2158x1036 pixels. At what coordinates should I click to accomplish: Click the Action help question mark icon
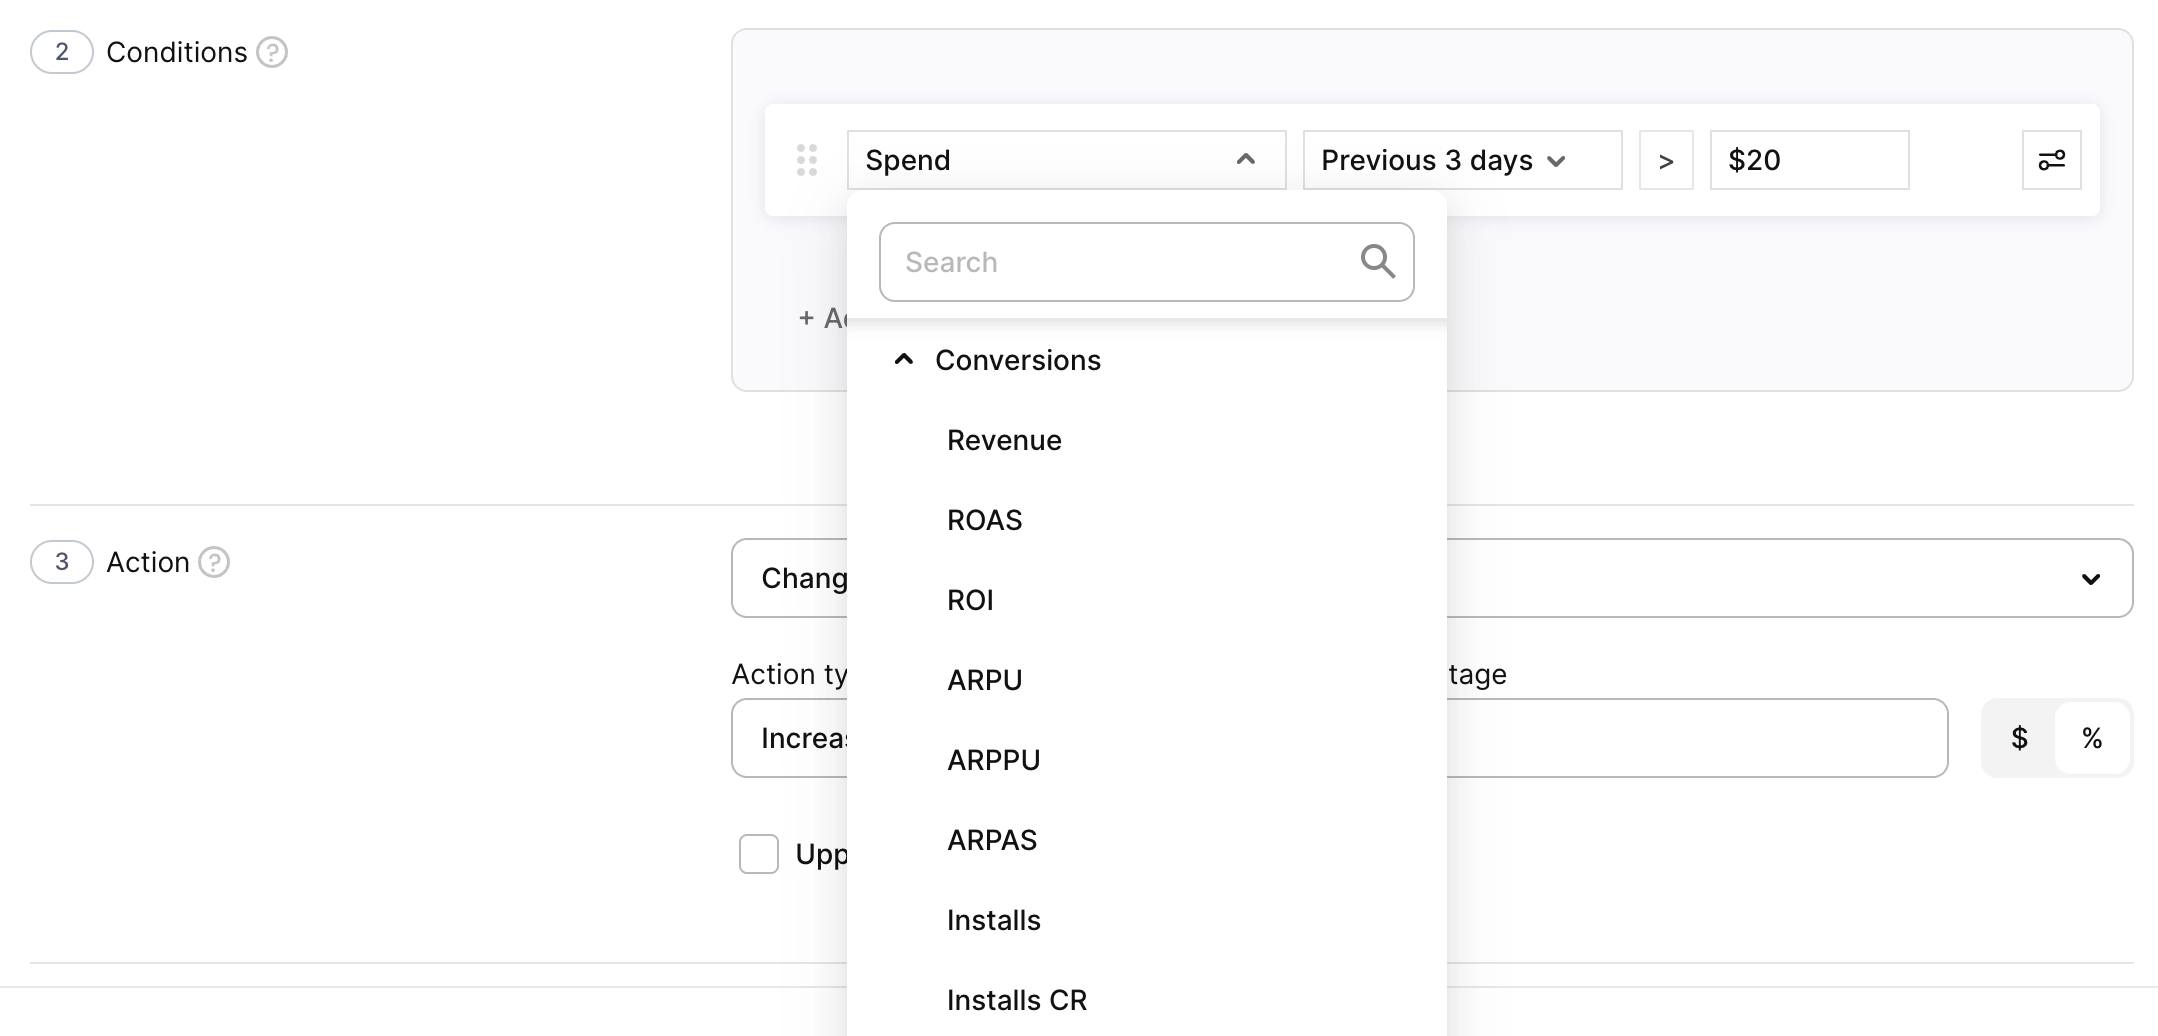click(x=214, y=562)
